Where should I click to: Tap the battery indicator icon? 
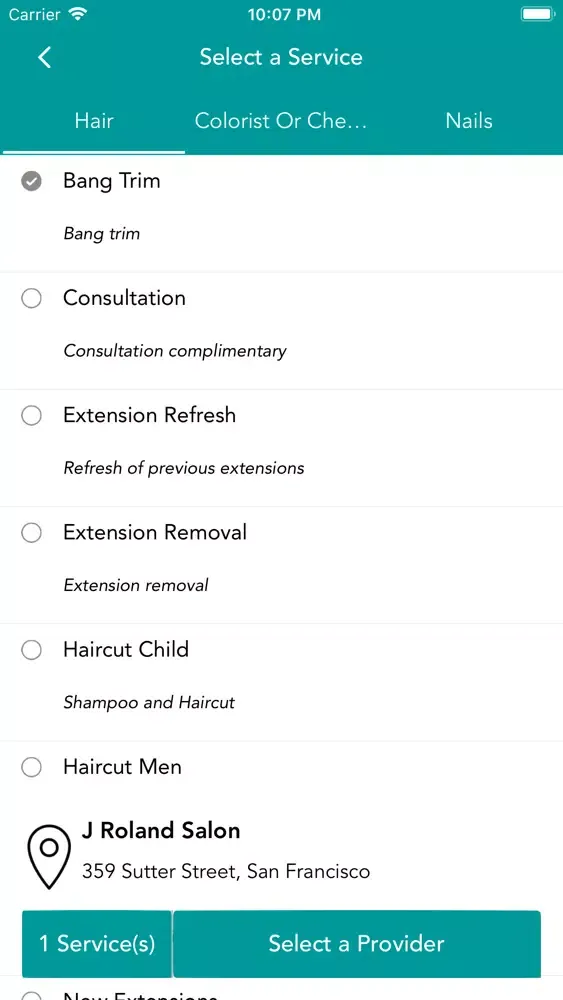537,14
